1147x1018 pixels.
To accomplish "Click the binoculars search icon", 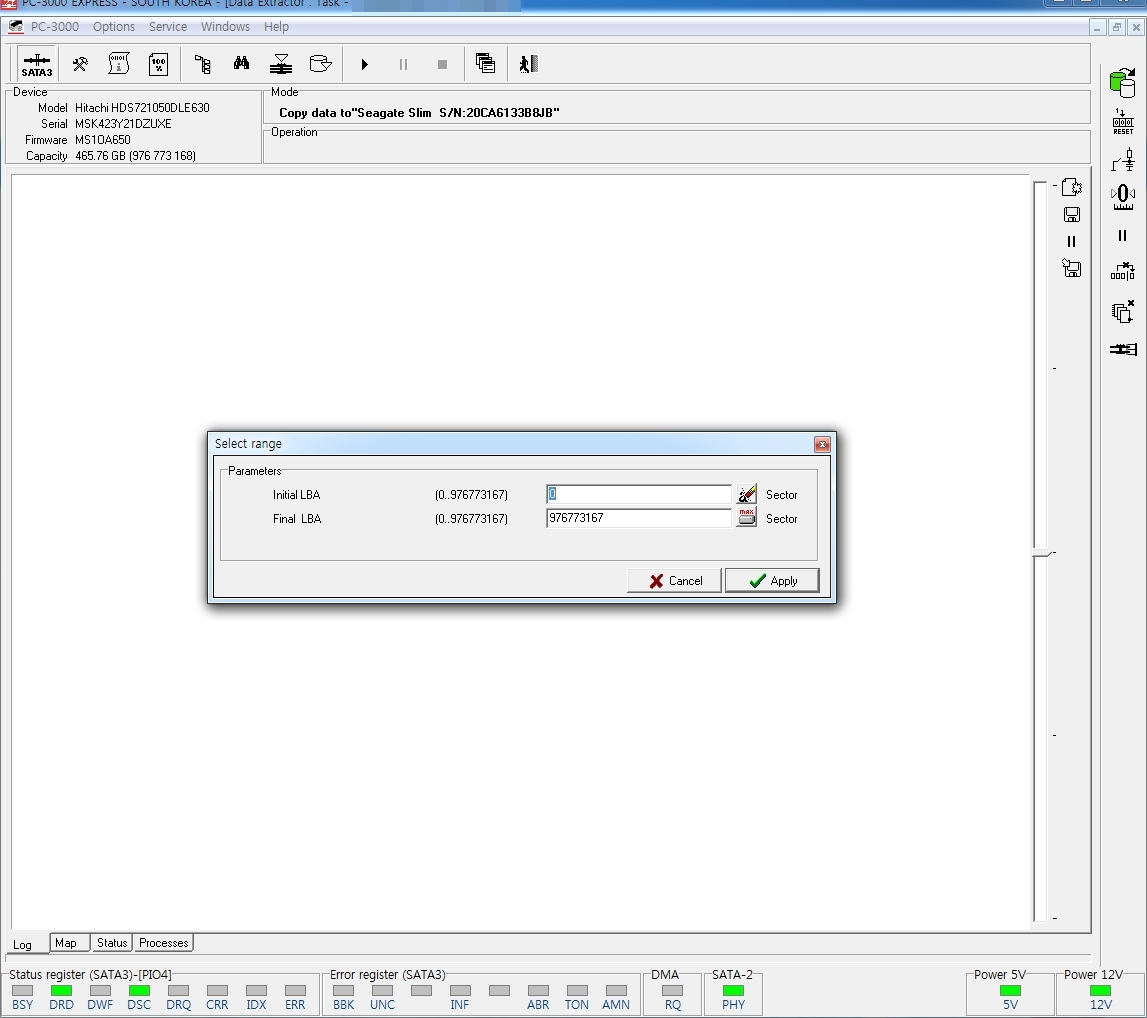I will [241, 64].
